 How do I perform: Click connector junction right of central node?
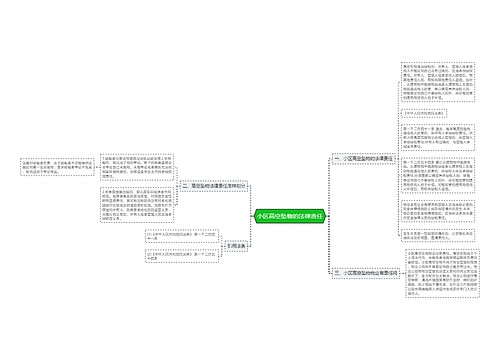329,216
